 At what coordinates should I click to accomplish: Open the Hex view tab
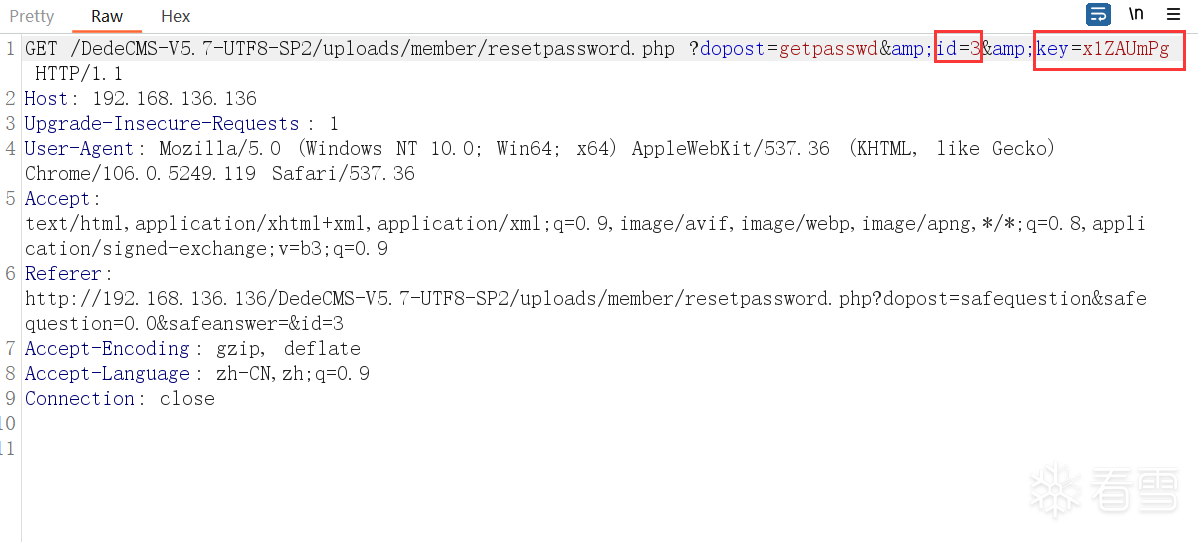(x=176, y=16)
